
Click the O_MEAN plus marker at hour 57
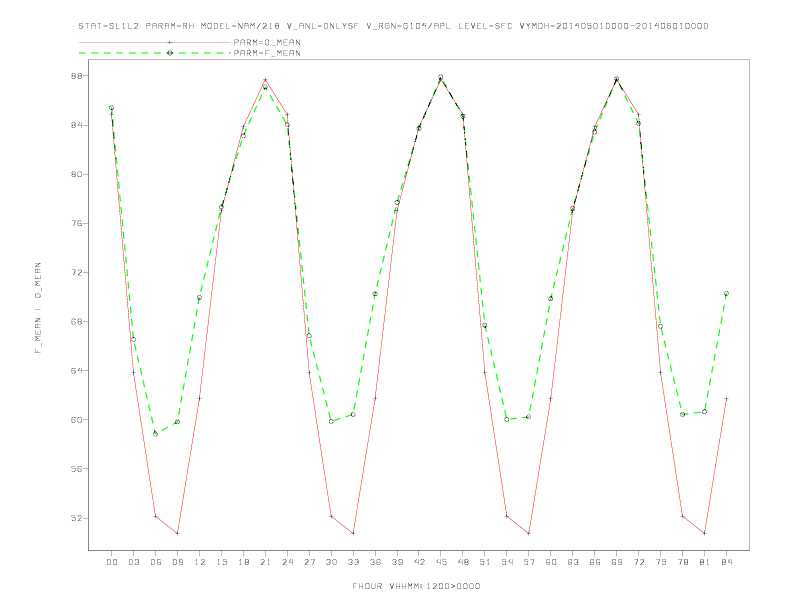[x=529, y=533]
